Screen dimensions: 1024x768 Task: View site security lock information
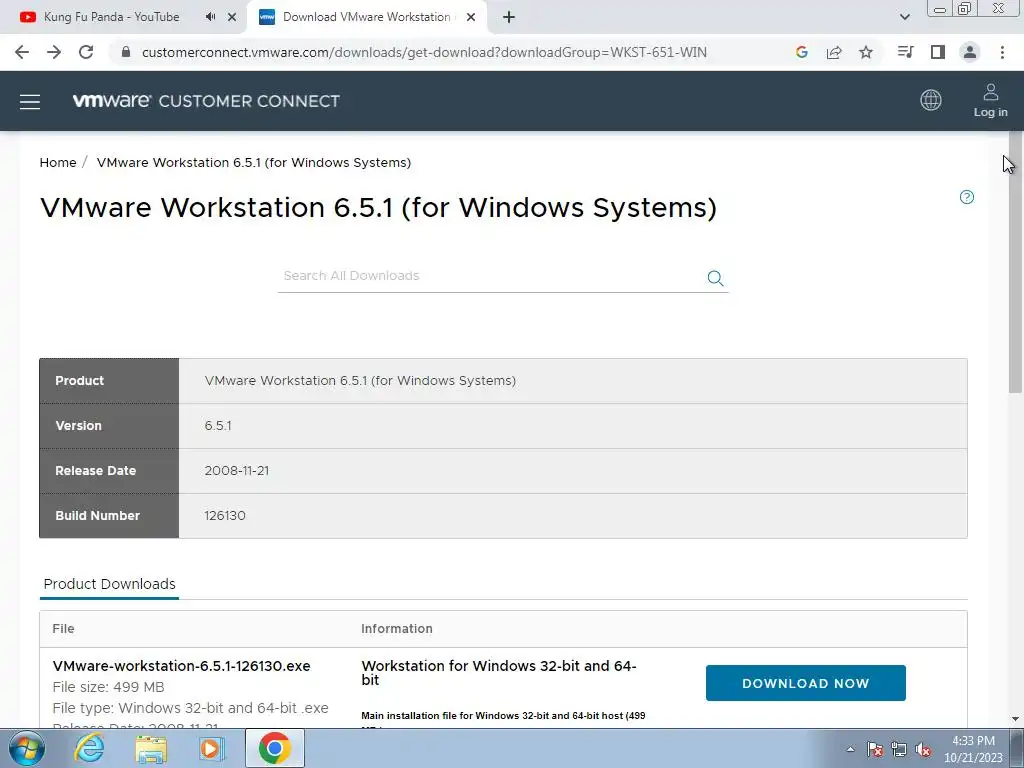[126, 52]
